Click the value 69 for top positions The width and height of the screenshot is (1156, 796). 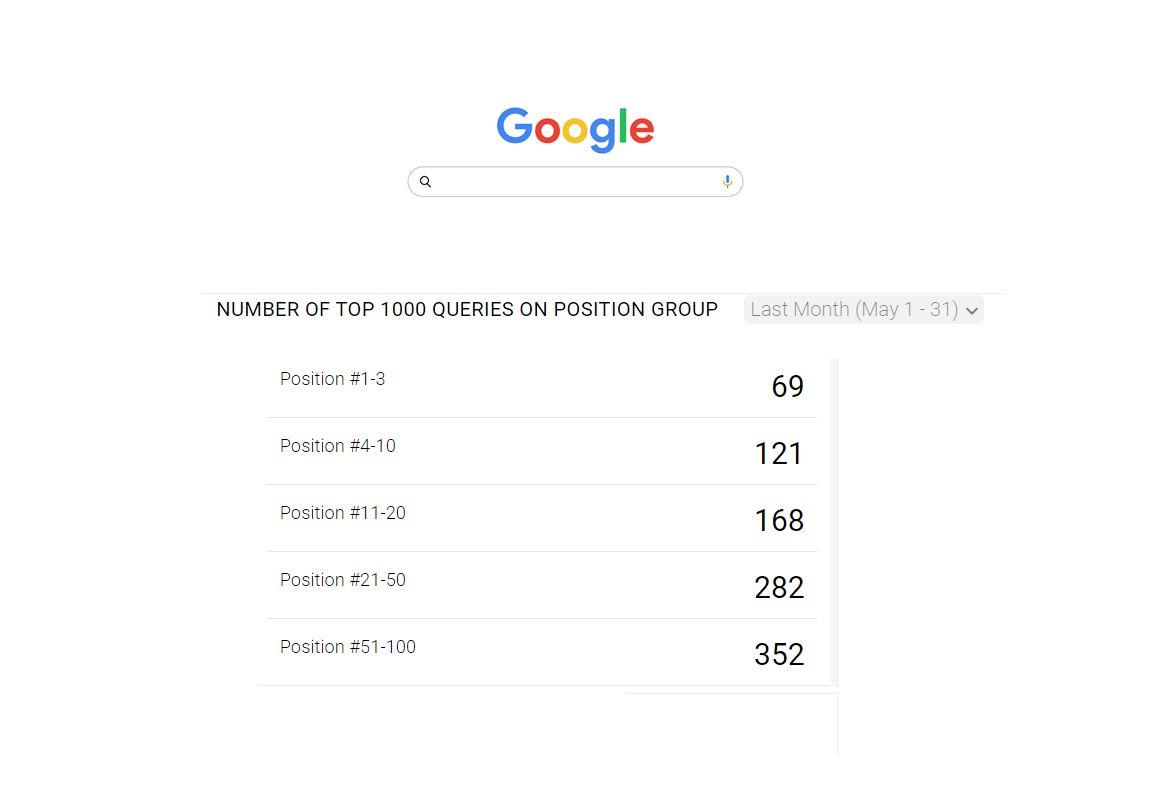click(x=787, y=387)
